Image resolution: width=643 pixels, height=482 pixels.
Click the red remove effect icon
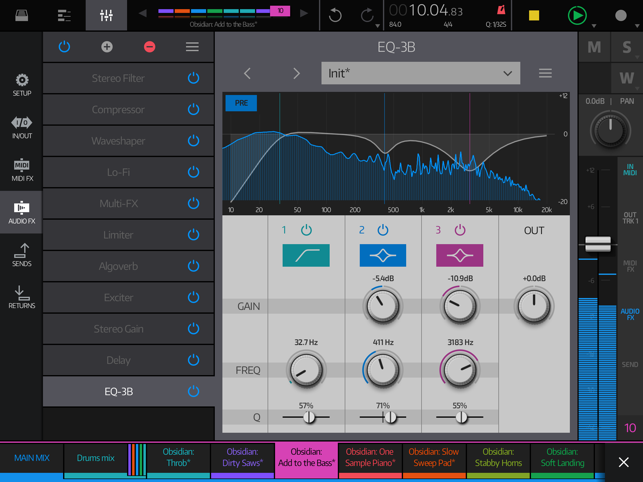149,47
